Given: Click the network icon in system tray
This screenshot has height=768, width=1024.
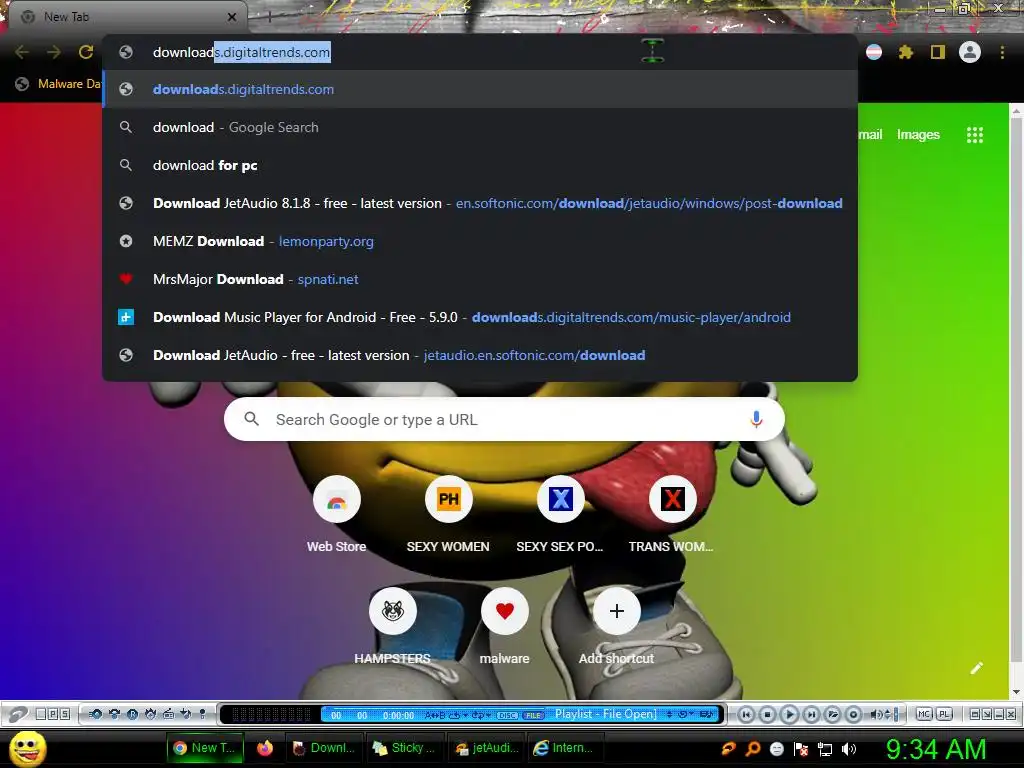Looking at the screenshot, I should click(x=825, y=749).
